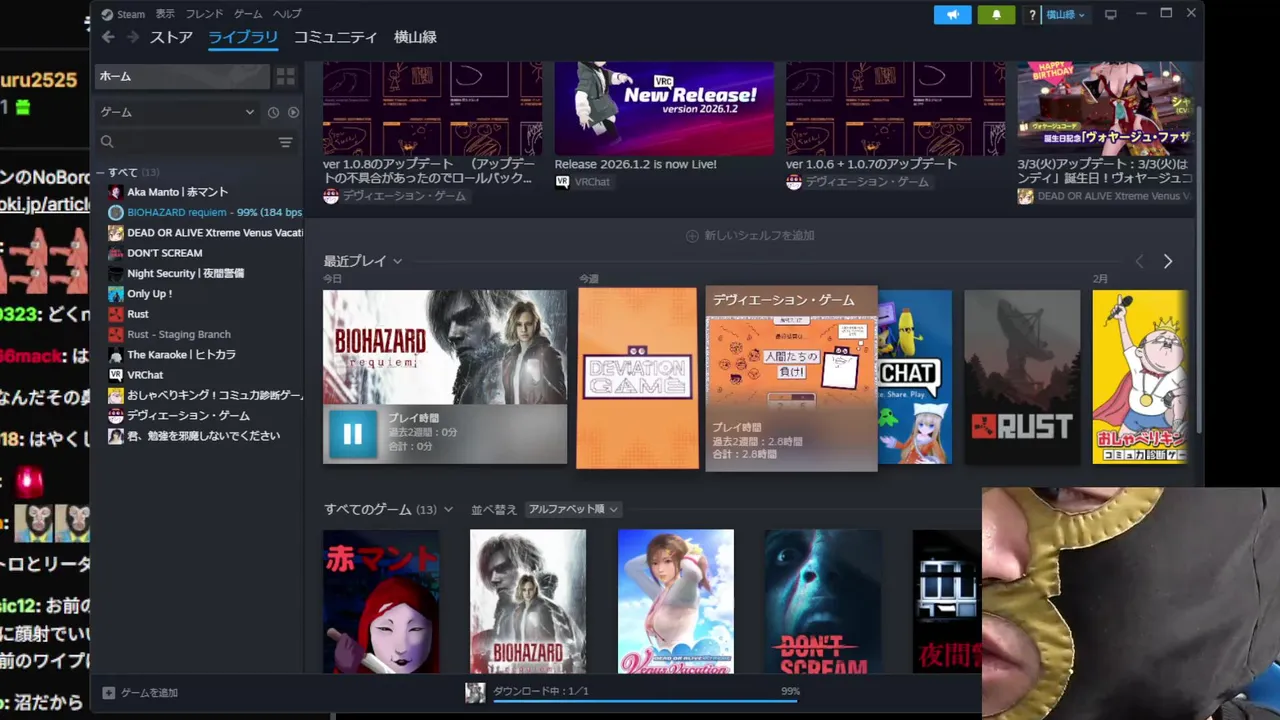Click the Steam announcements megaphone icon

[x=952, y=15]
